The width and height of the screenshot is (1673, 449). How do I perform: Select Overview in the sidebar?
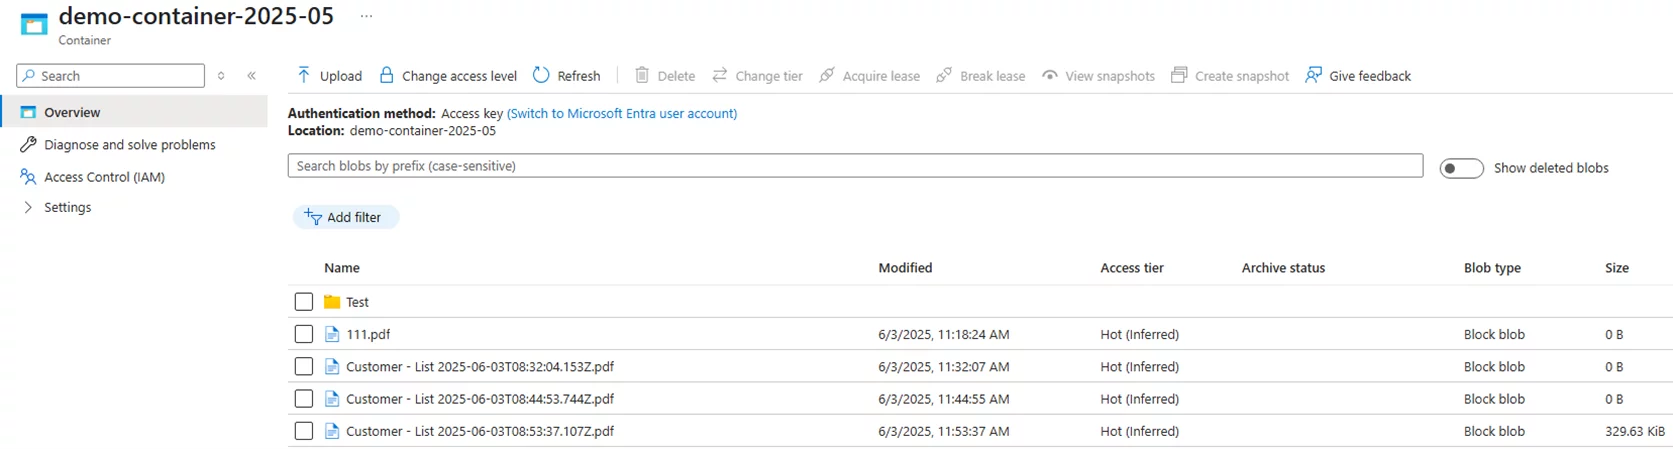72,112
